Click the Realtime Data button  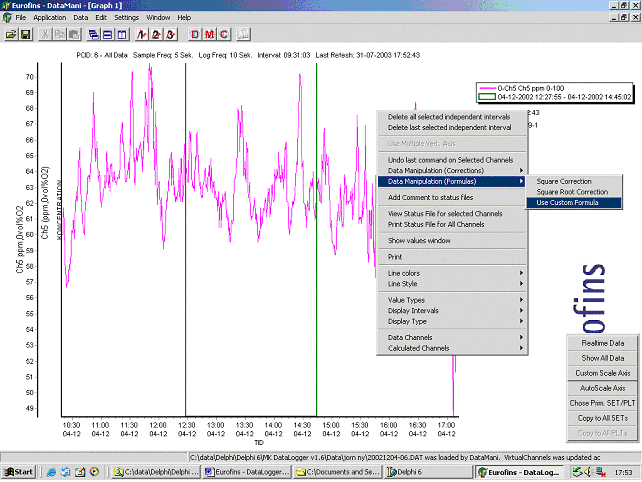[603, 343]
